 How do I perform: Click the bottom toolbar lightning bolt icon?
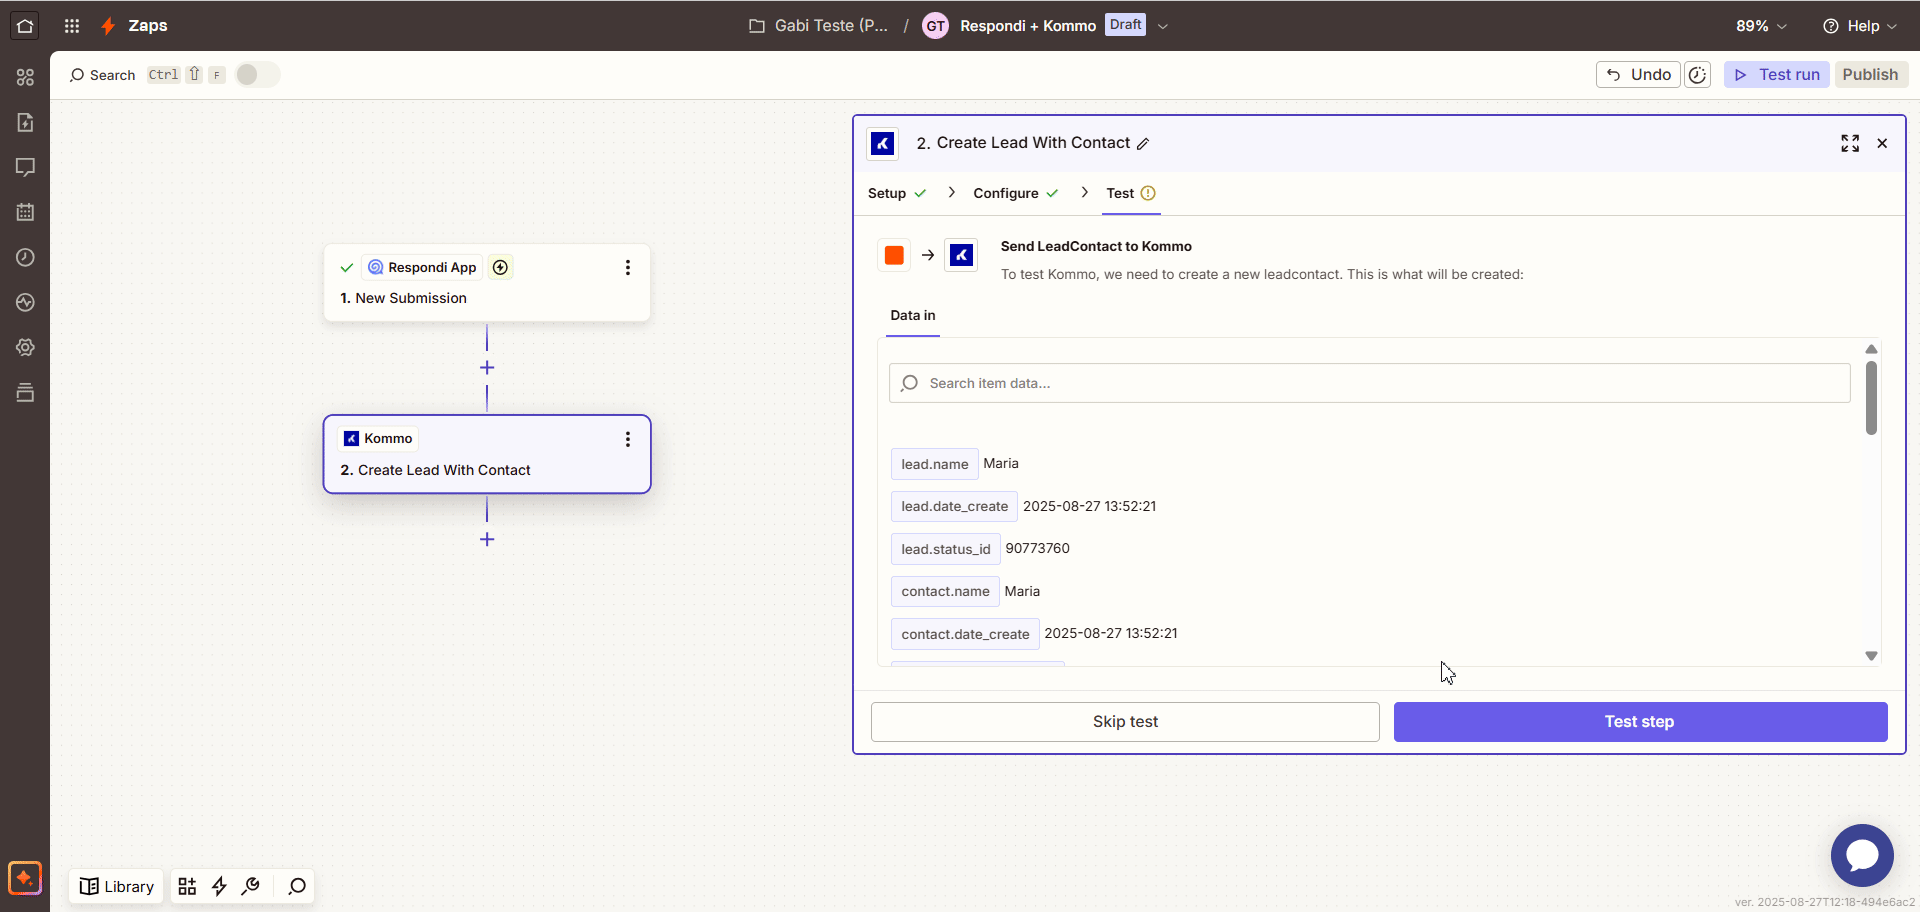point(219,886)
